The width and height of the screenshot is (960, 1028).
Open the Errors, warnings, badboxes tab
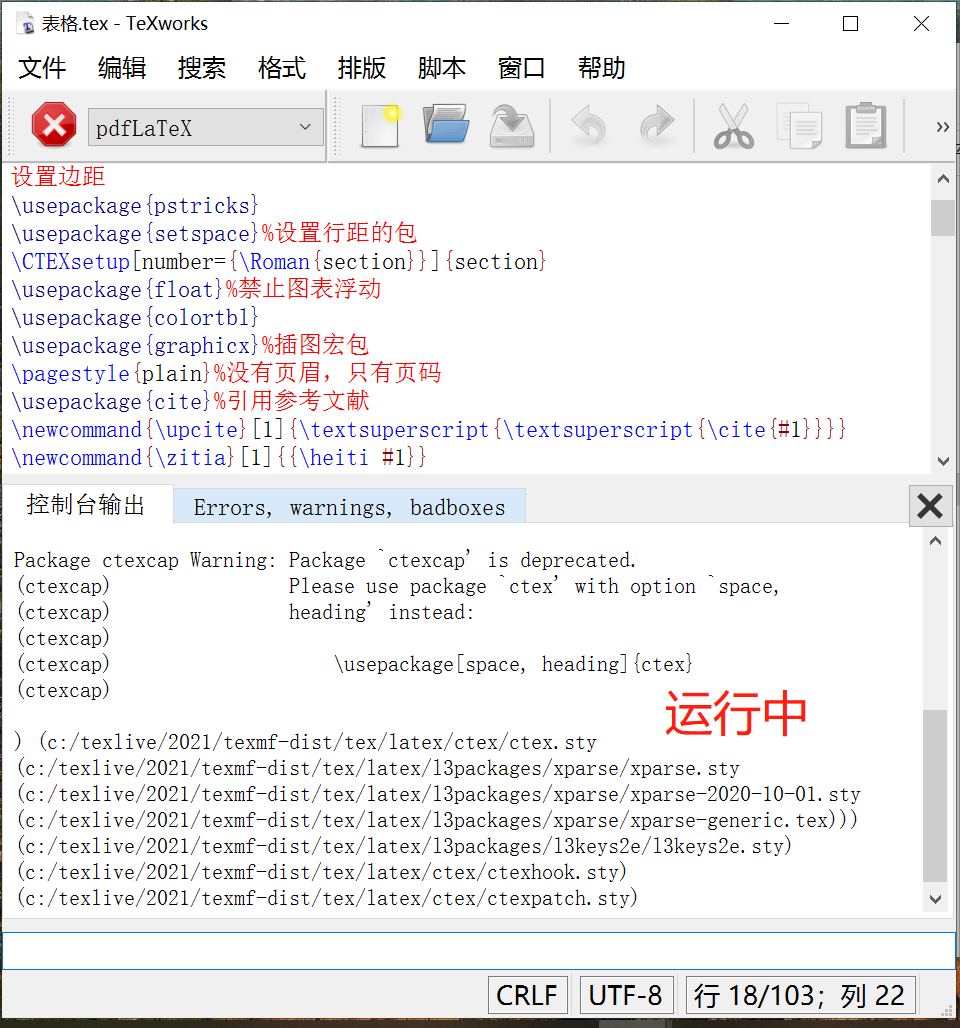(348, 507)
